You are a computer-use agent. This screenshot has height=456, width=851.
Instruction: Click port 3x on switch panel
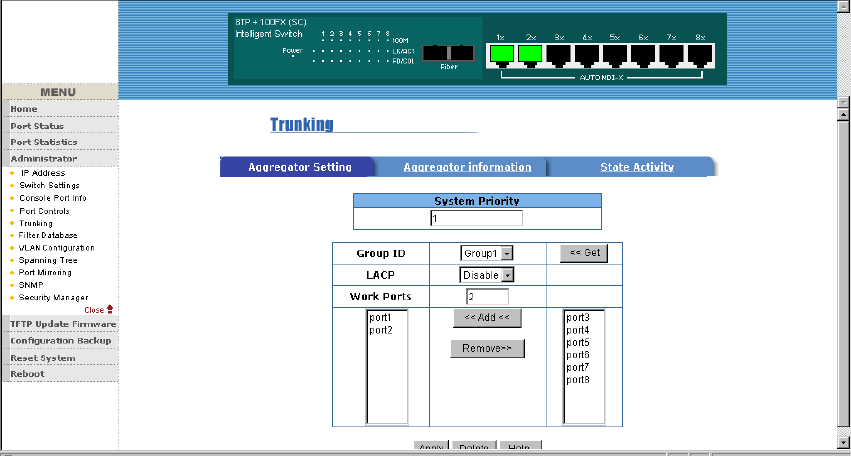(559, 54)
